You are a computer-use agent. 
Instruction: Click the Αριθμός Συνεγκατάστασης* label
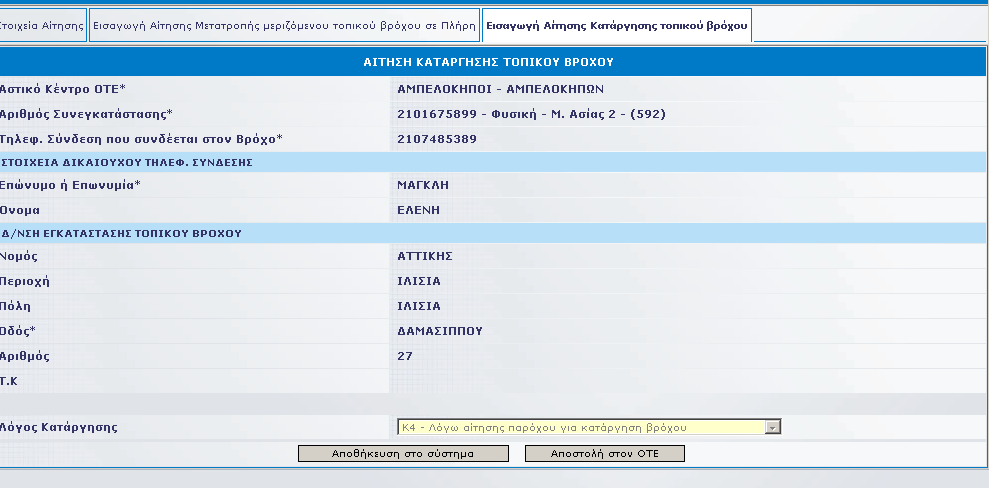coord(86,114)
